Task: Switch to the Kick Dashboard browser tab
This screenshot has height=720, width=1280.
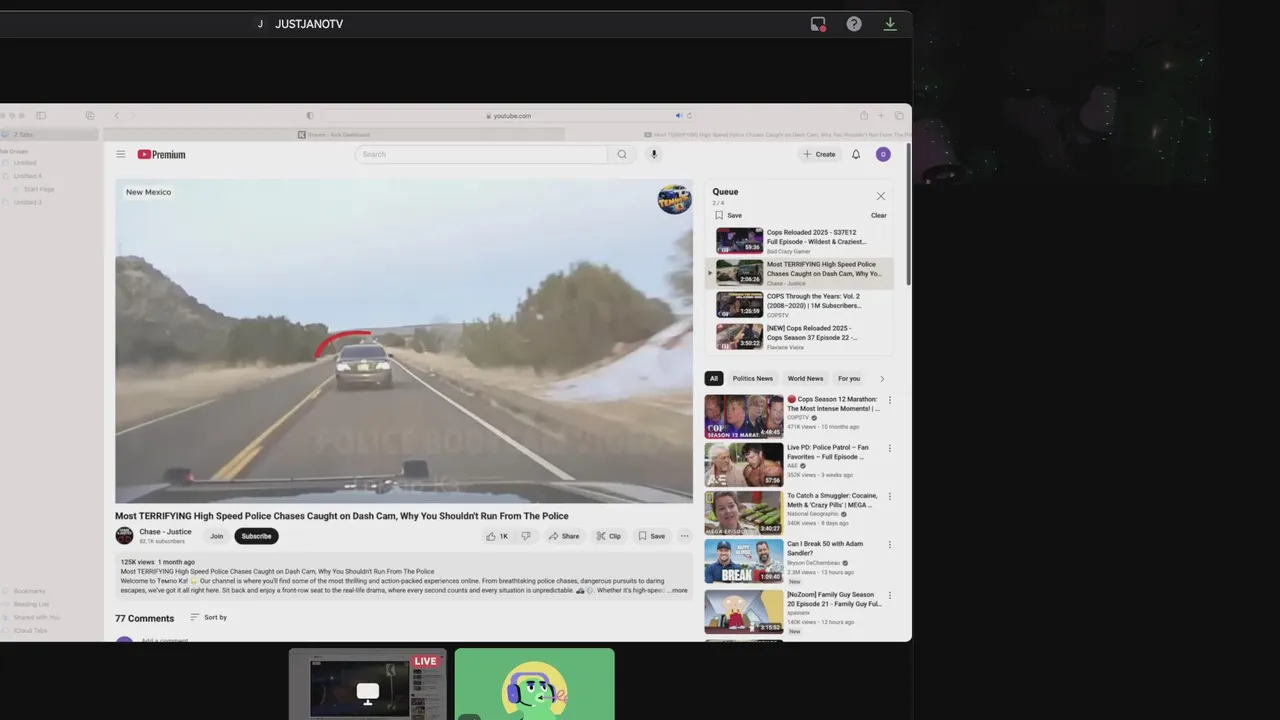Action: tap(334, 134)
